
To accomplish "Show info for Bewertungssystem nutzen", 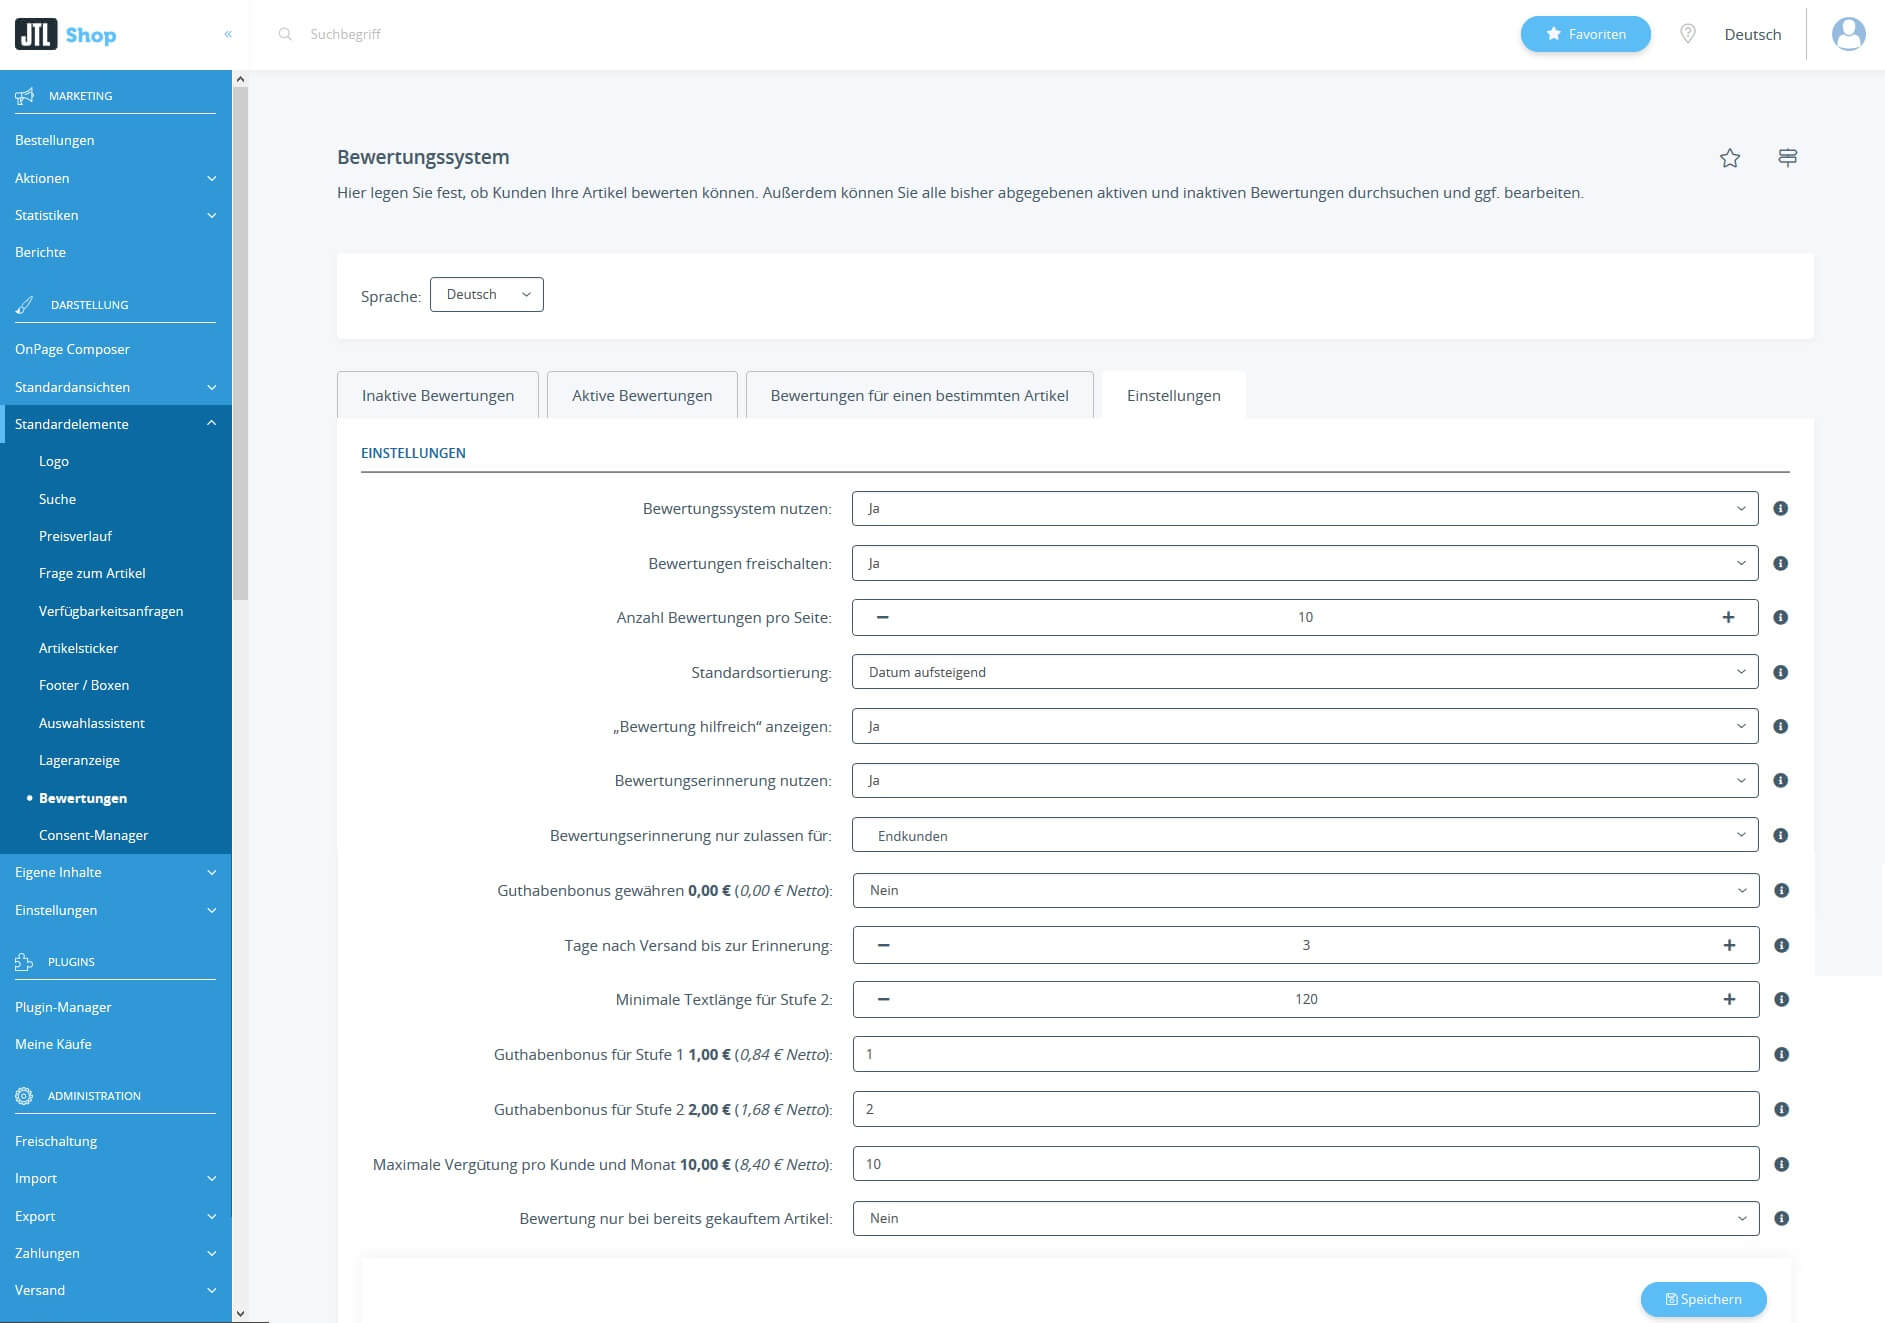I will point(1780,508).
